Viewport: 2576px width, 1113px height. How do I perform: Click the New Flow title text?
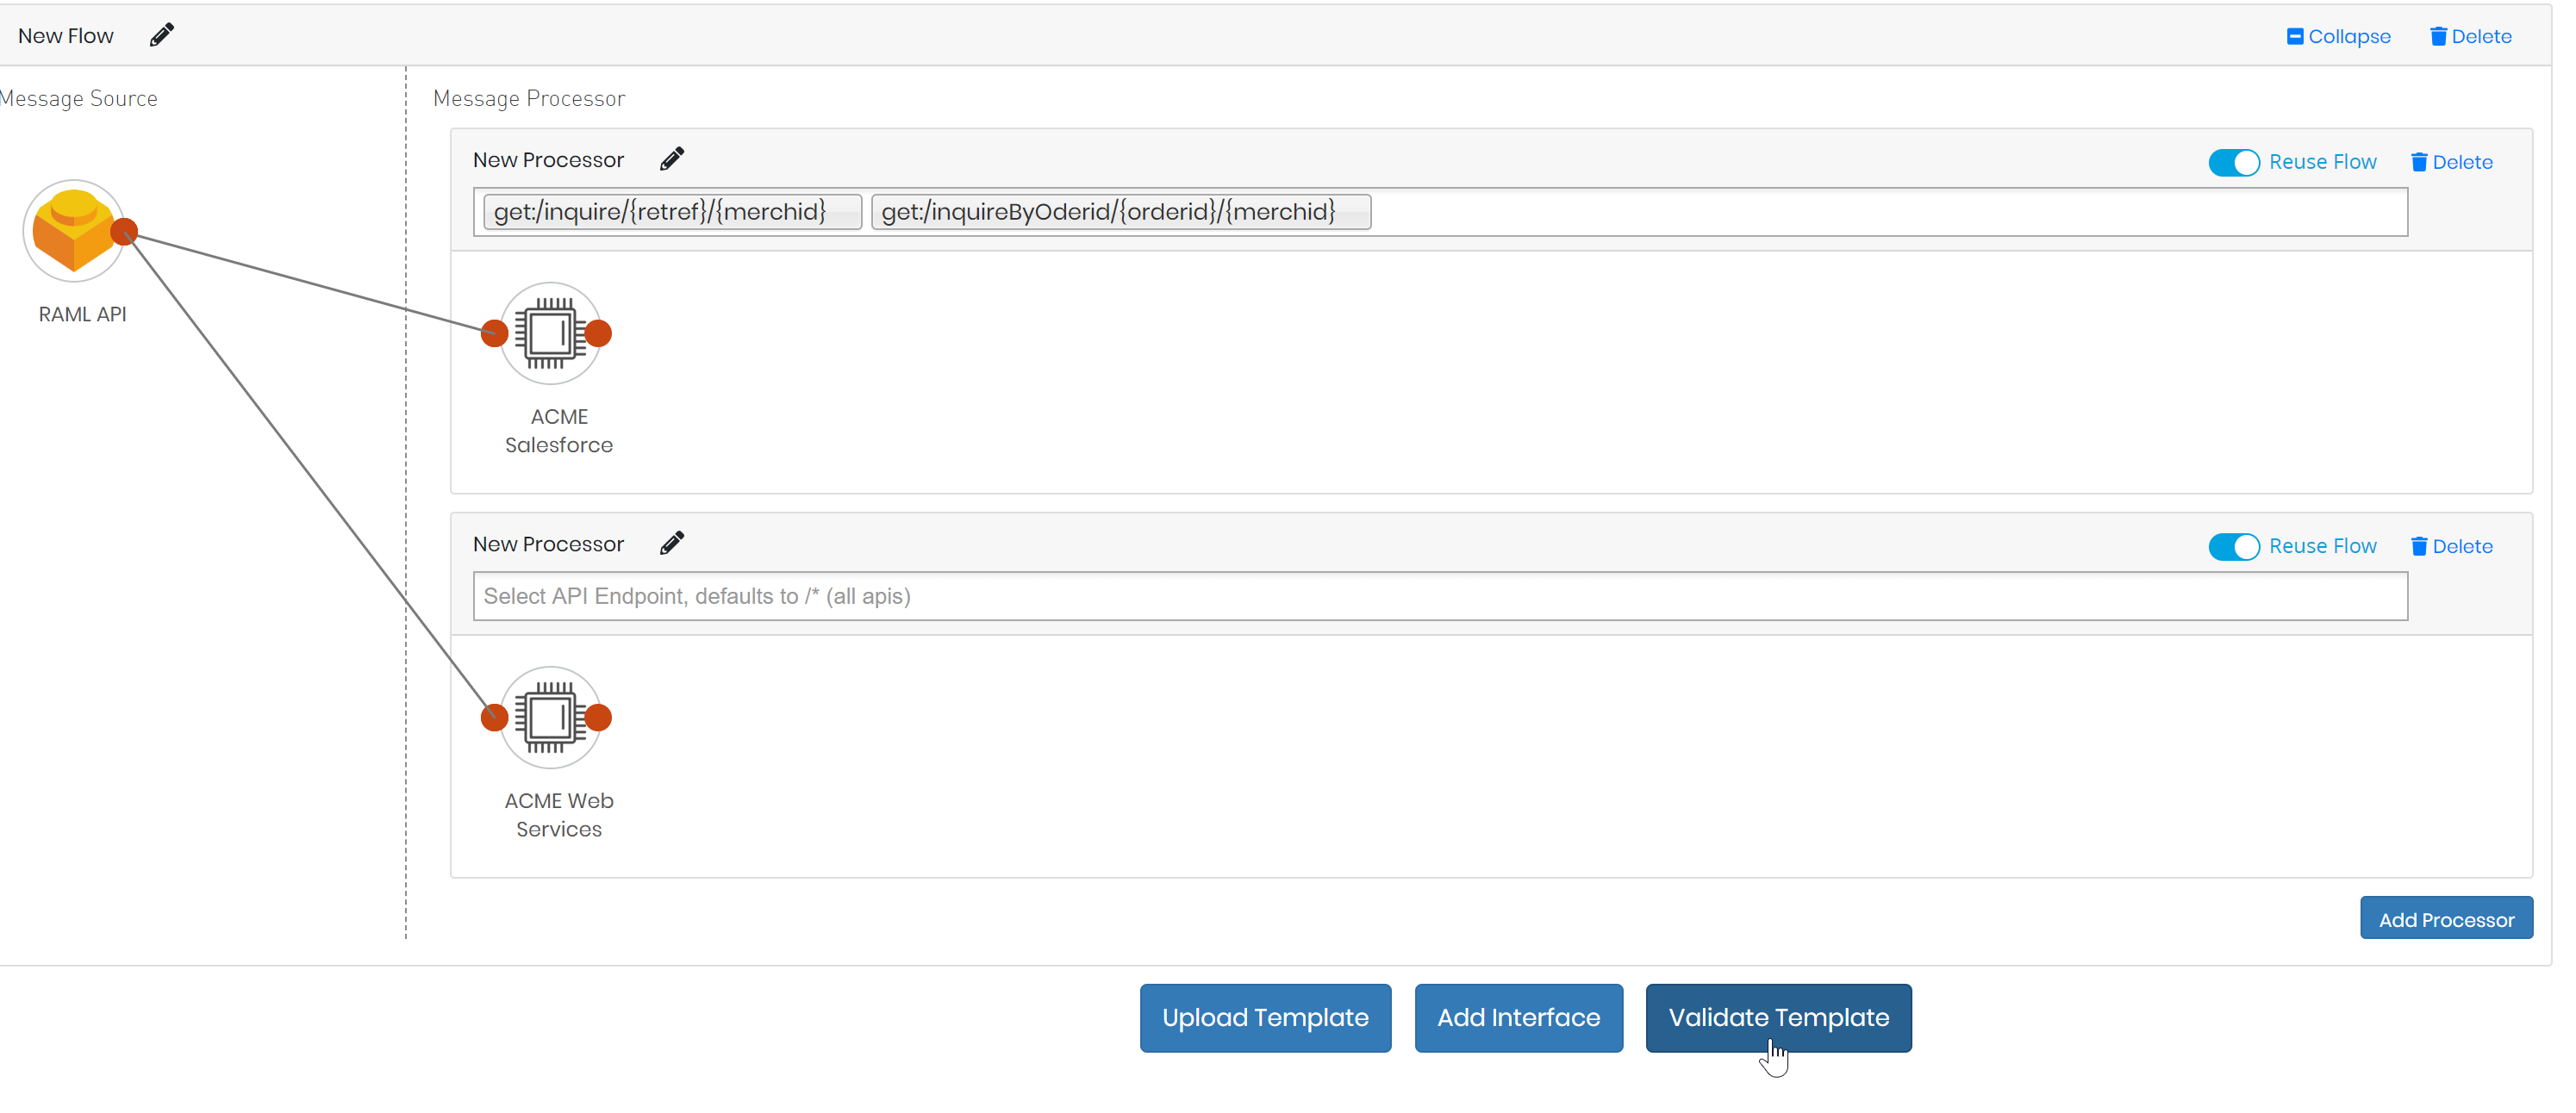pos(66,36)
